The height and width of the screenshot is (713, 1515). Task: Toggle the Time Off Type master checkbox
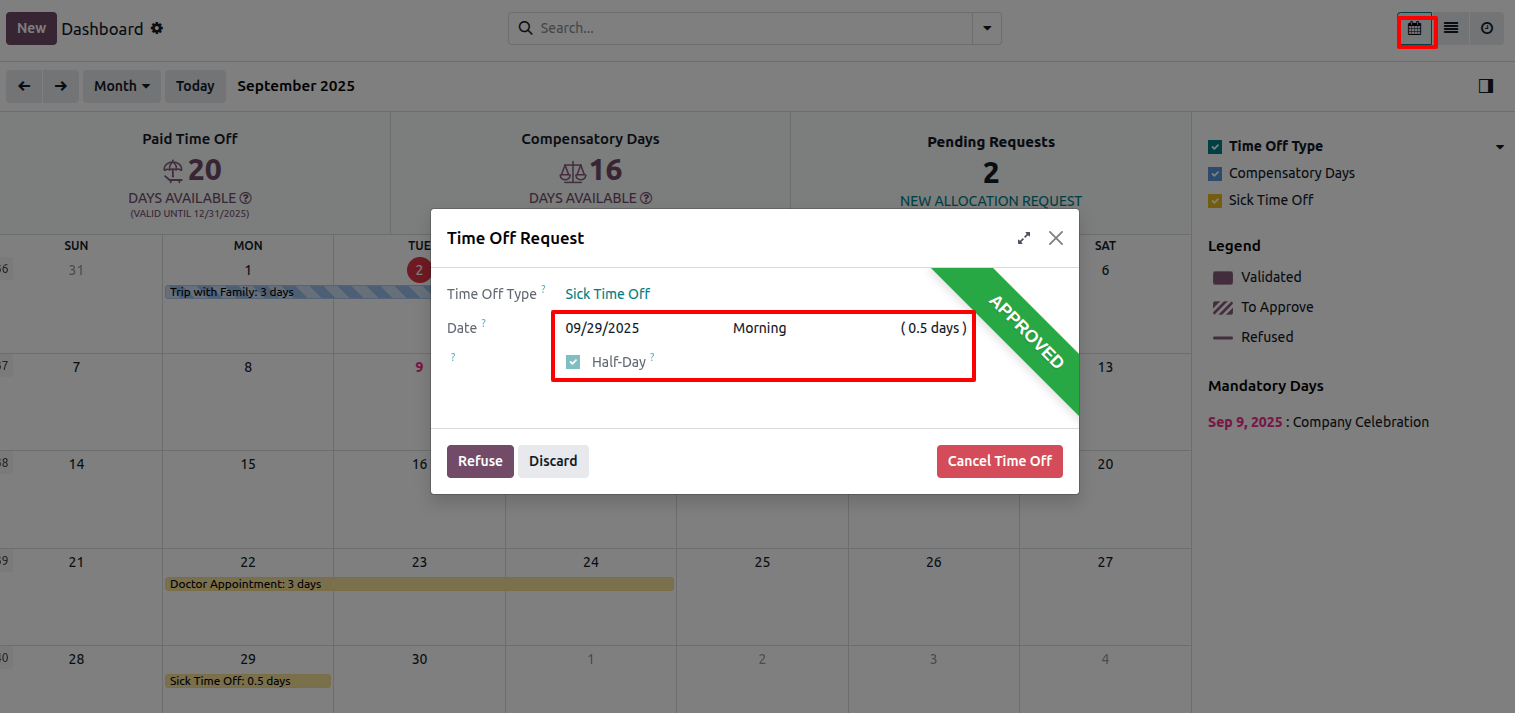point(1215,146)
